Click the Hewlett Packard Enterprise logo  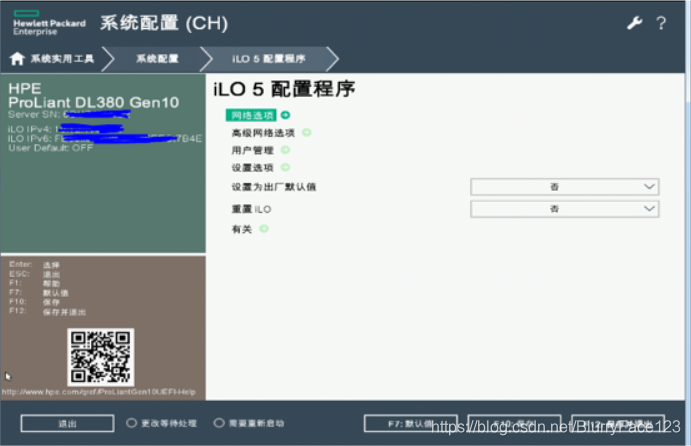click(49, 23)
